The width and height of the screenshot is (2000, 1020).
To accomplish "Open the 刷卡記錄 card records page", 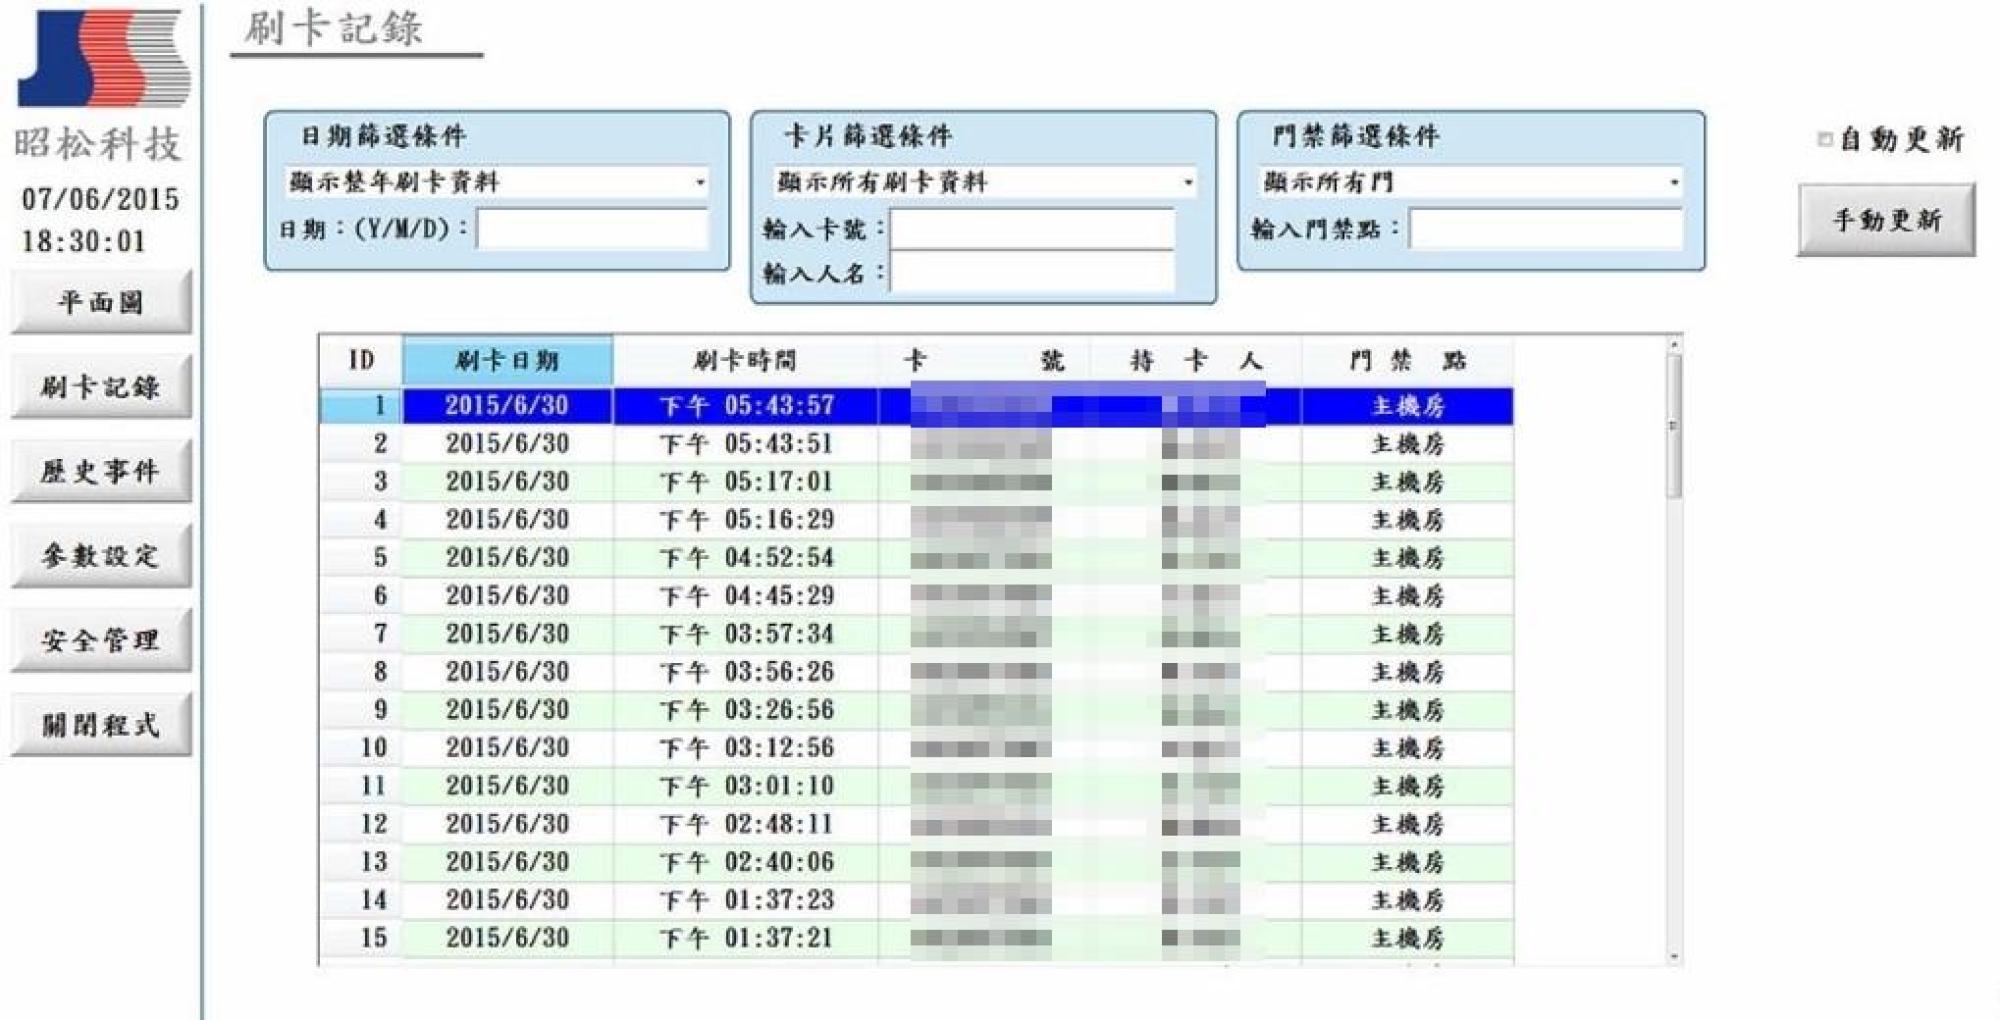I will (101, 386).
